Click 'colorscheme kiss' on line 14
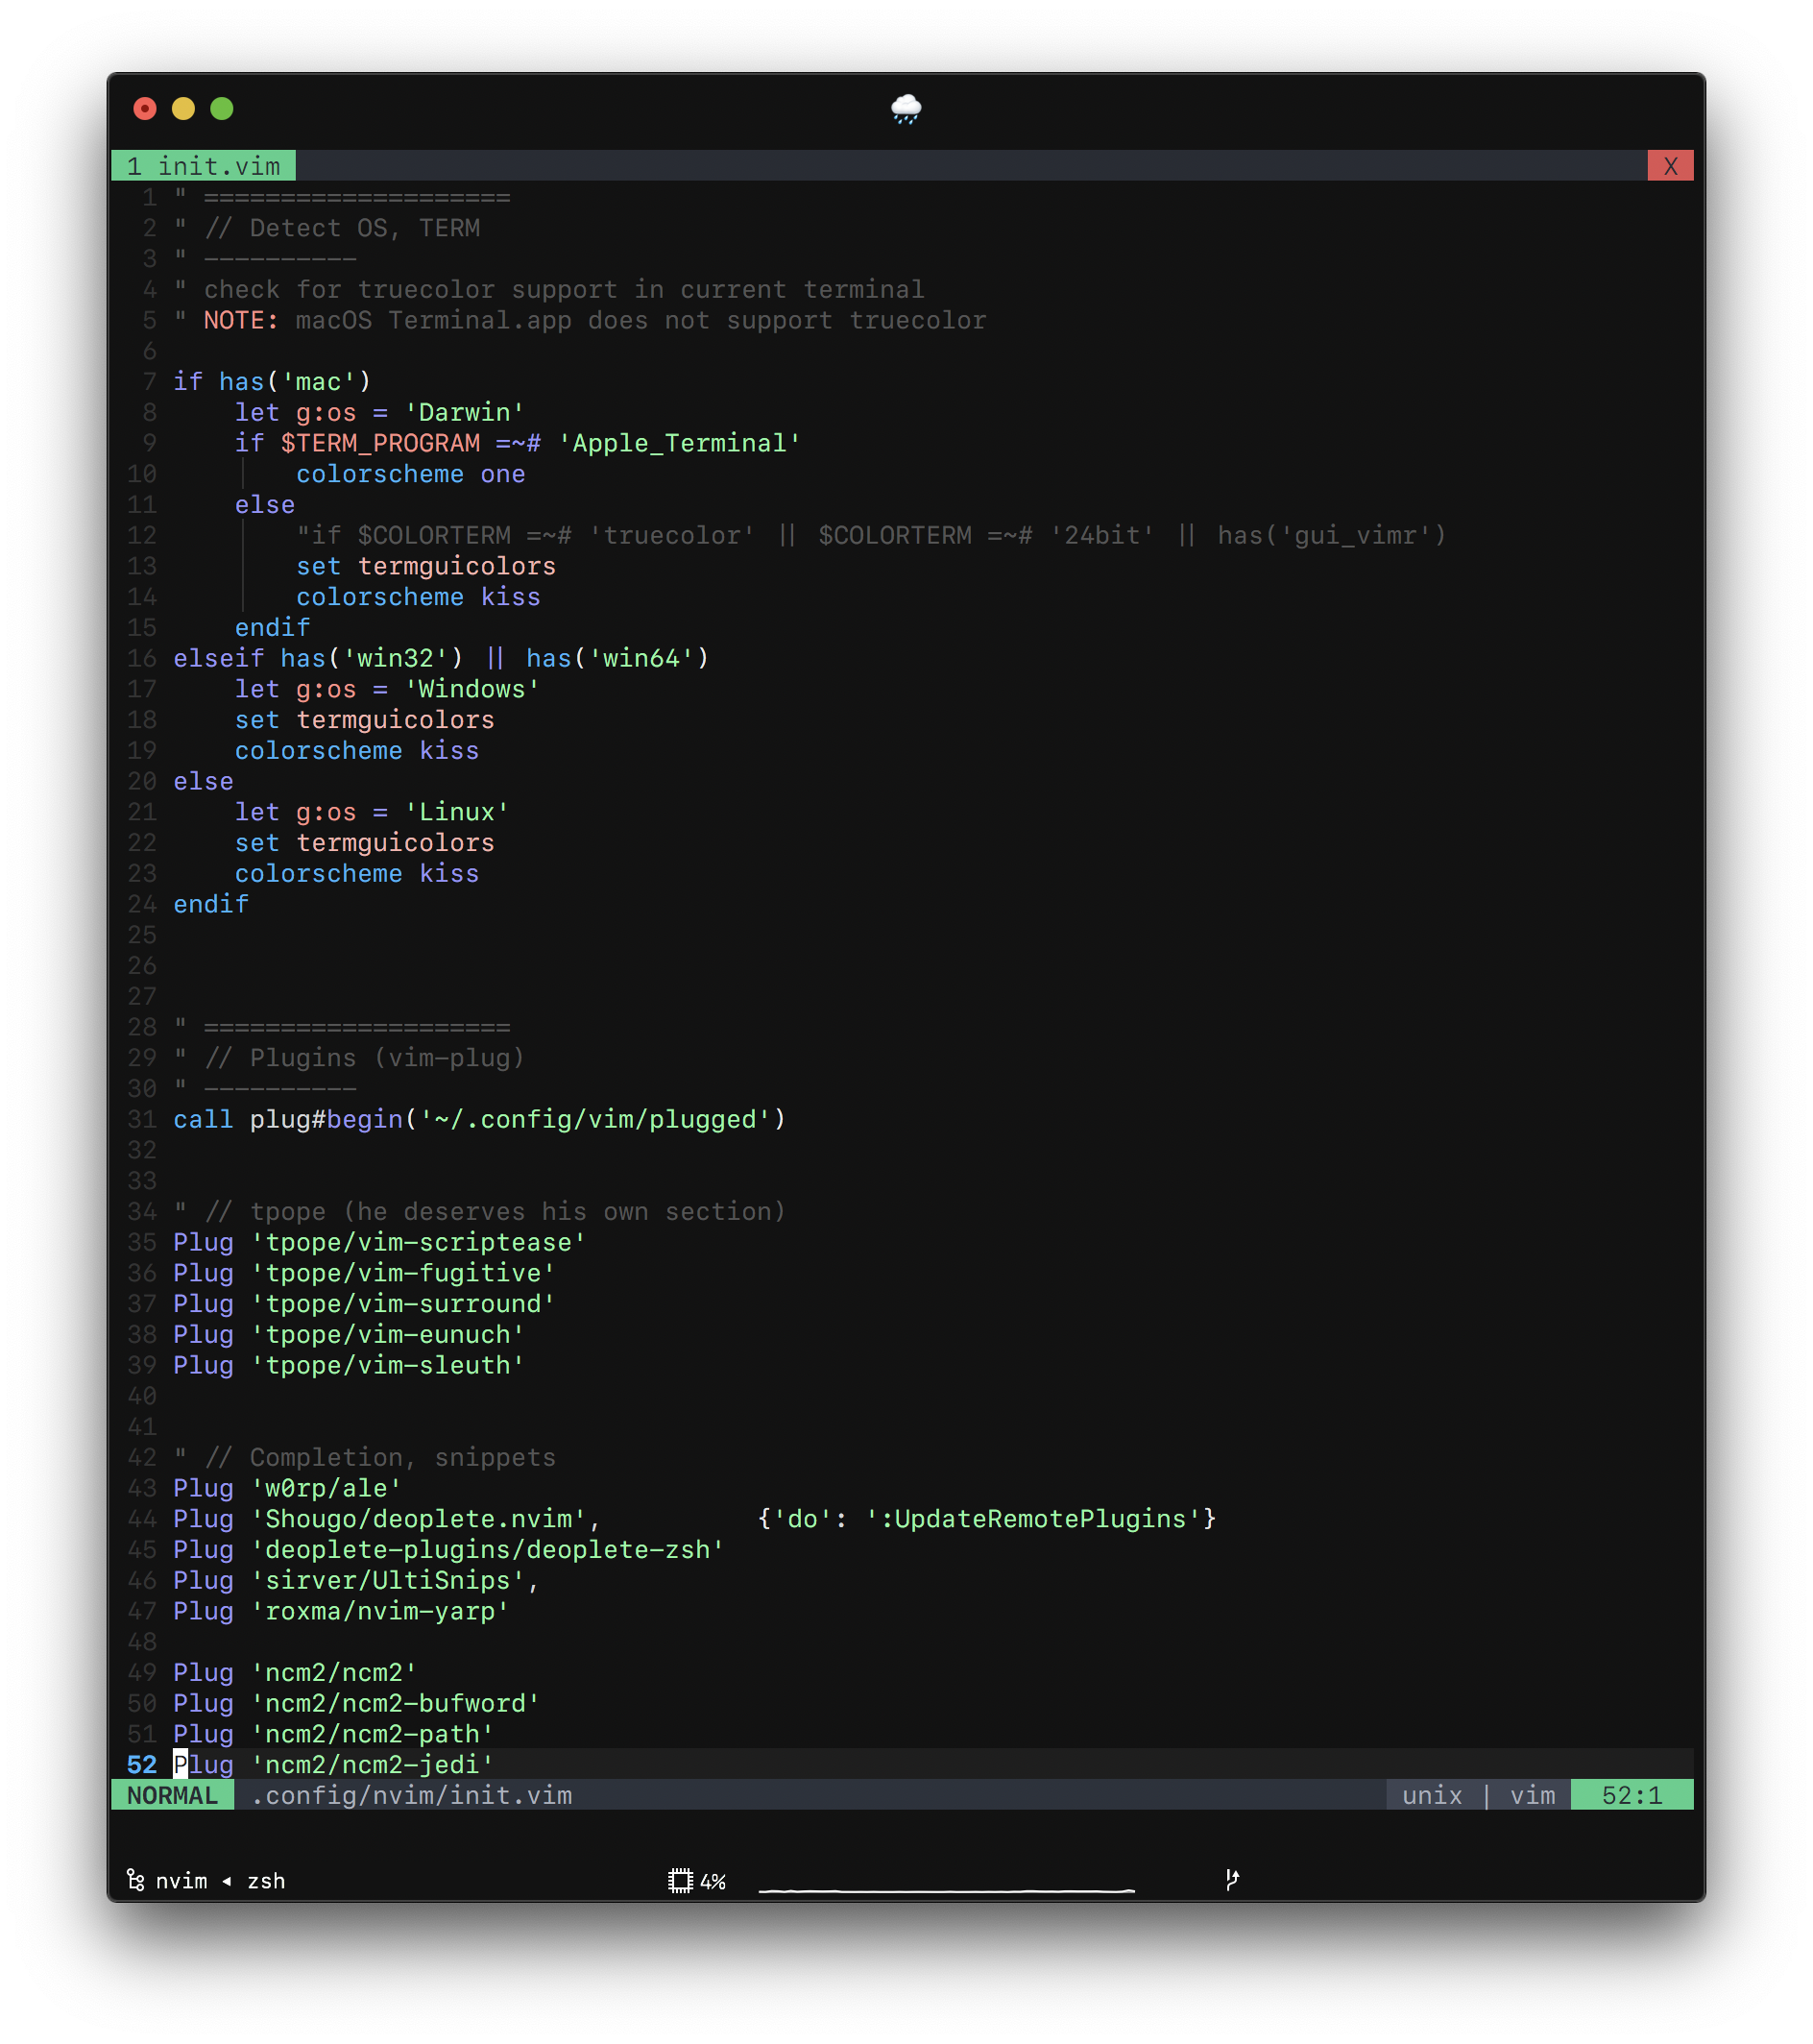This screenshot has height=2044, width=1813. click(418, 597)
